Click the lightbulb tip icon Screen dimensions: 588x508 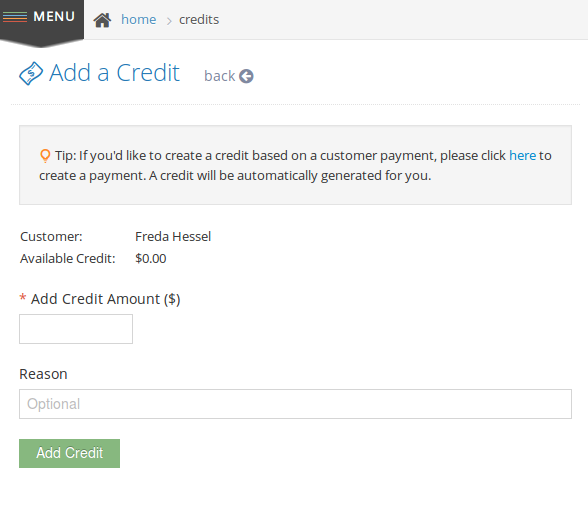click(45, 156)
